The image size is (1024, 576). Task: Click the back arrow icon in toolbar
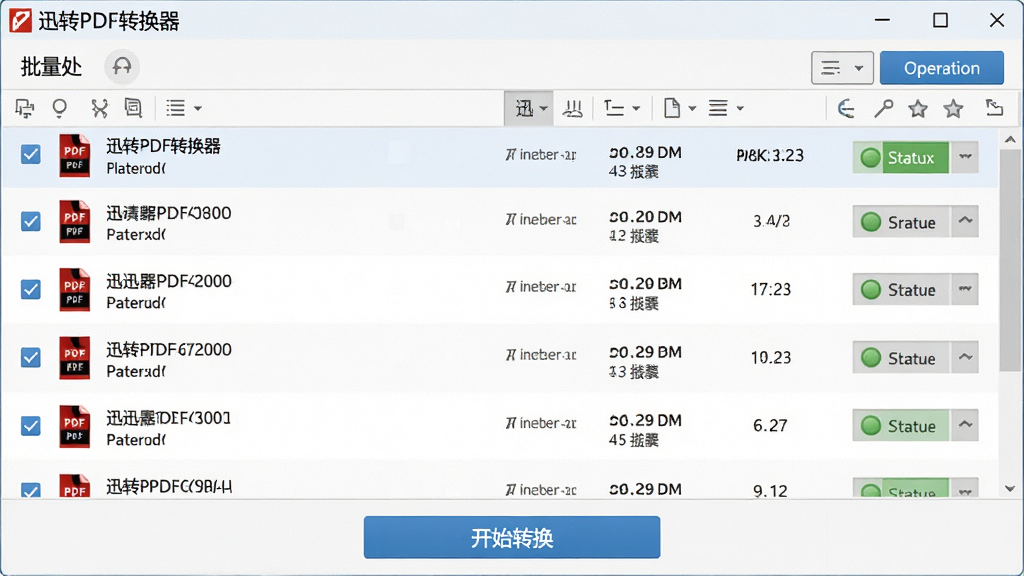point(846,108)
